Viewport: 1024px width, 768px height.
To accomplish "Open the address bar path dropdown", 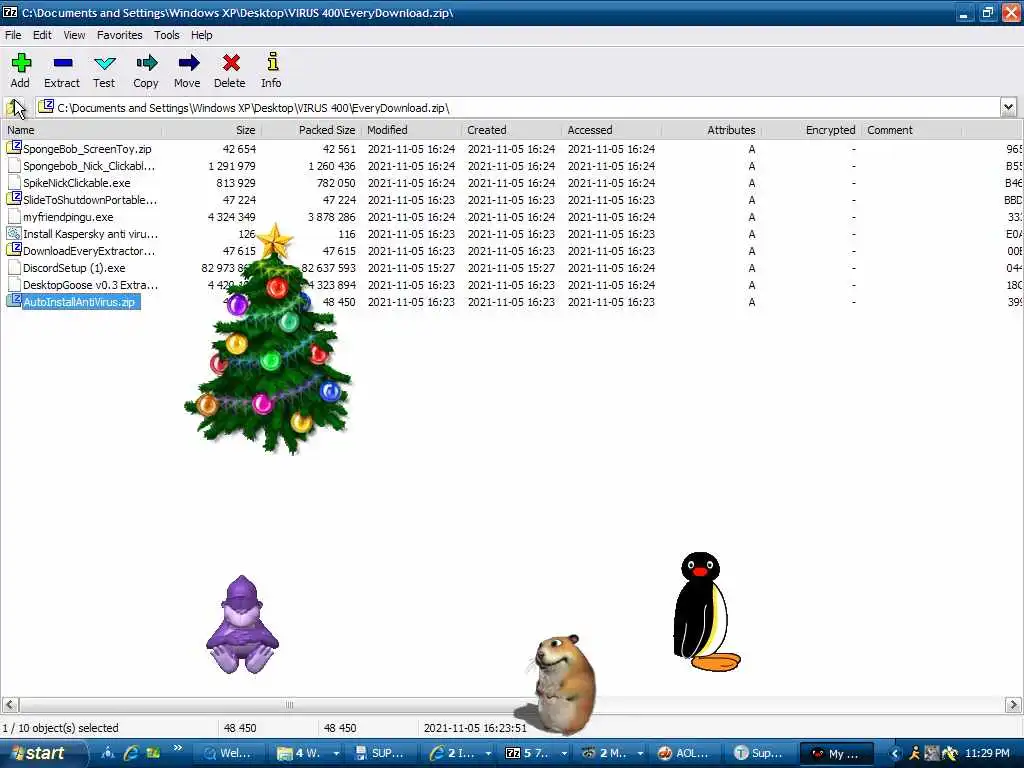I will [1008, 107].
